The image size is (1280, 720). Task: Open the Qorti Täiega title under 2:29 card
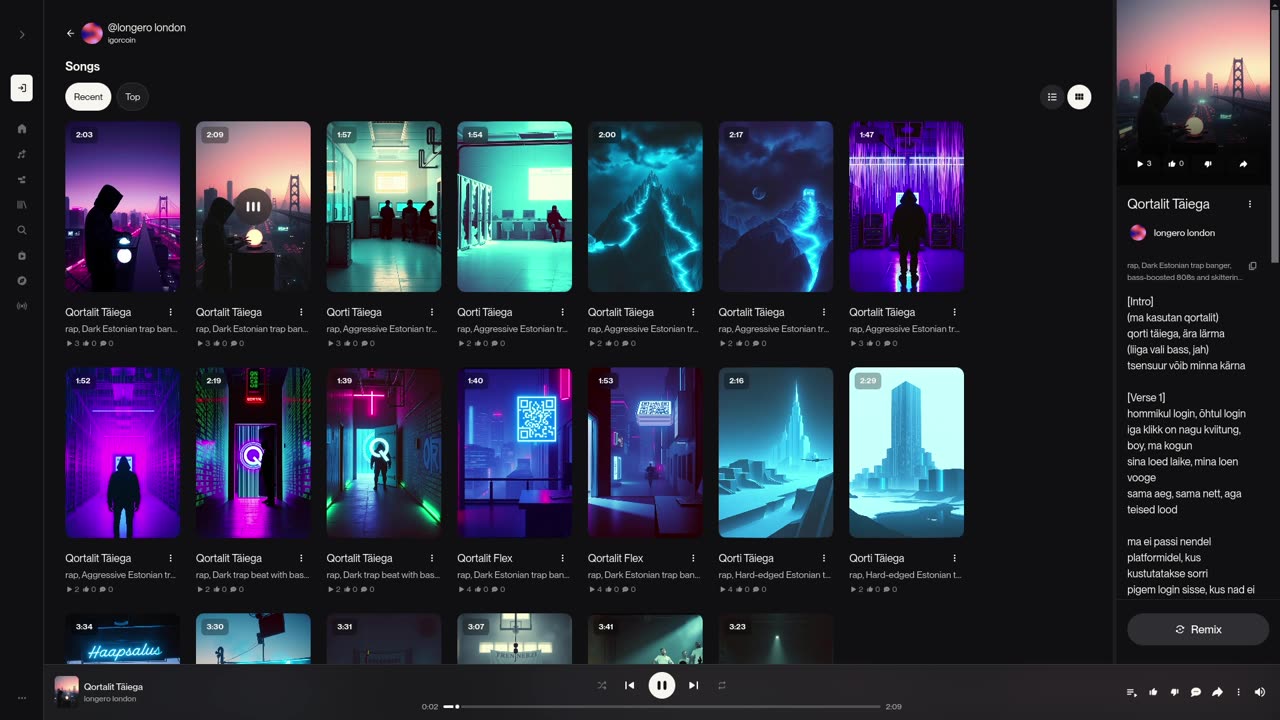pos(876,558)
